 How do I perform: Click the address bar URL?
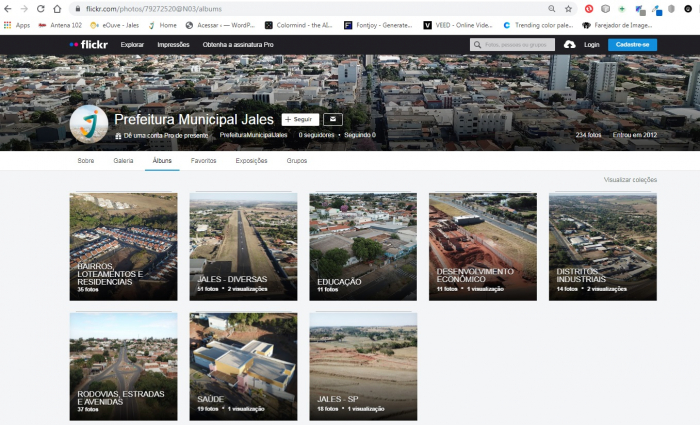click(154, 9)
